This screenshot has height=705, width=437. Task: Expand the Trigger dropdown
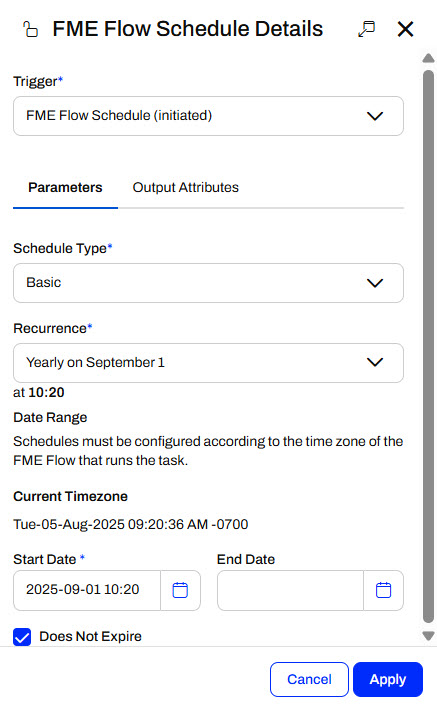pyautogui.click(x=208, y=116)
